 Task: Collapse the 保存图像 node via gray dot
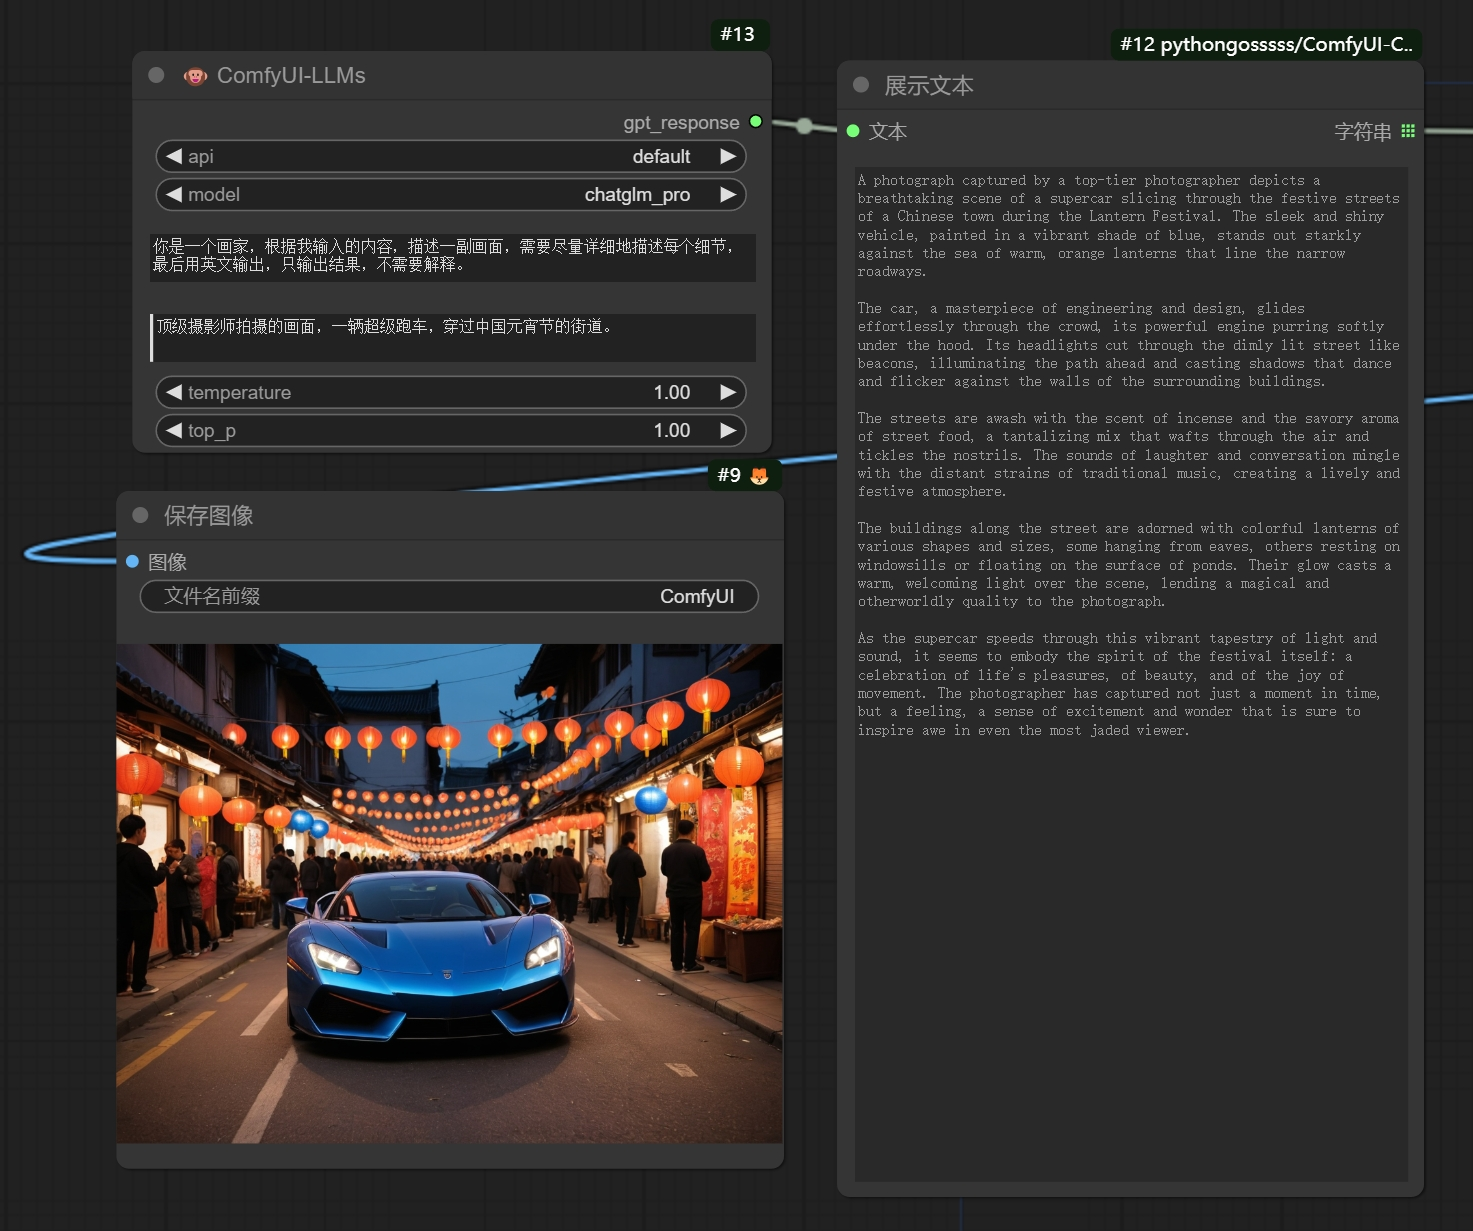tap(140, 515)
